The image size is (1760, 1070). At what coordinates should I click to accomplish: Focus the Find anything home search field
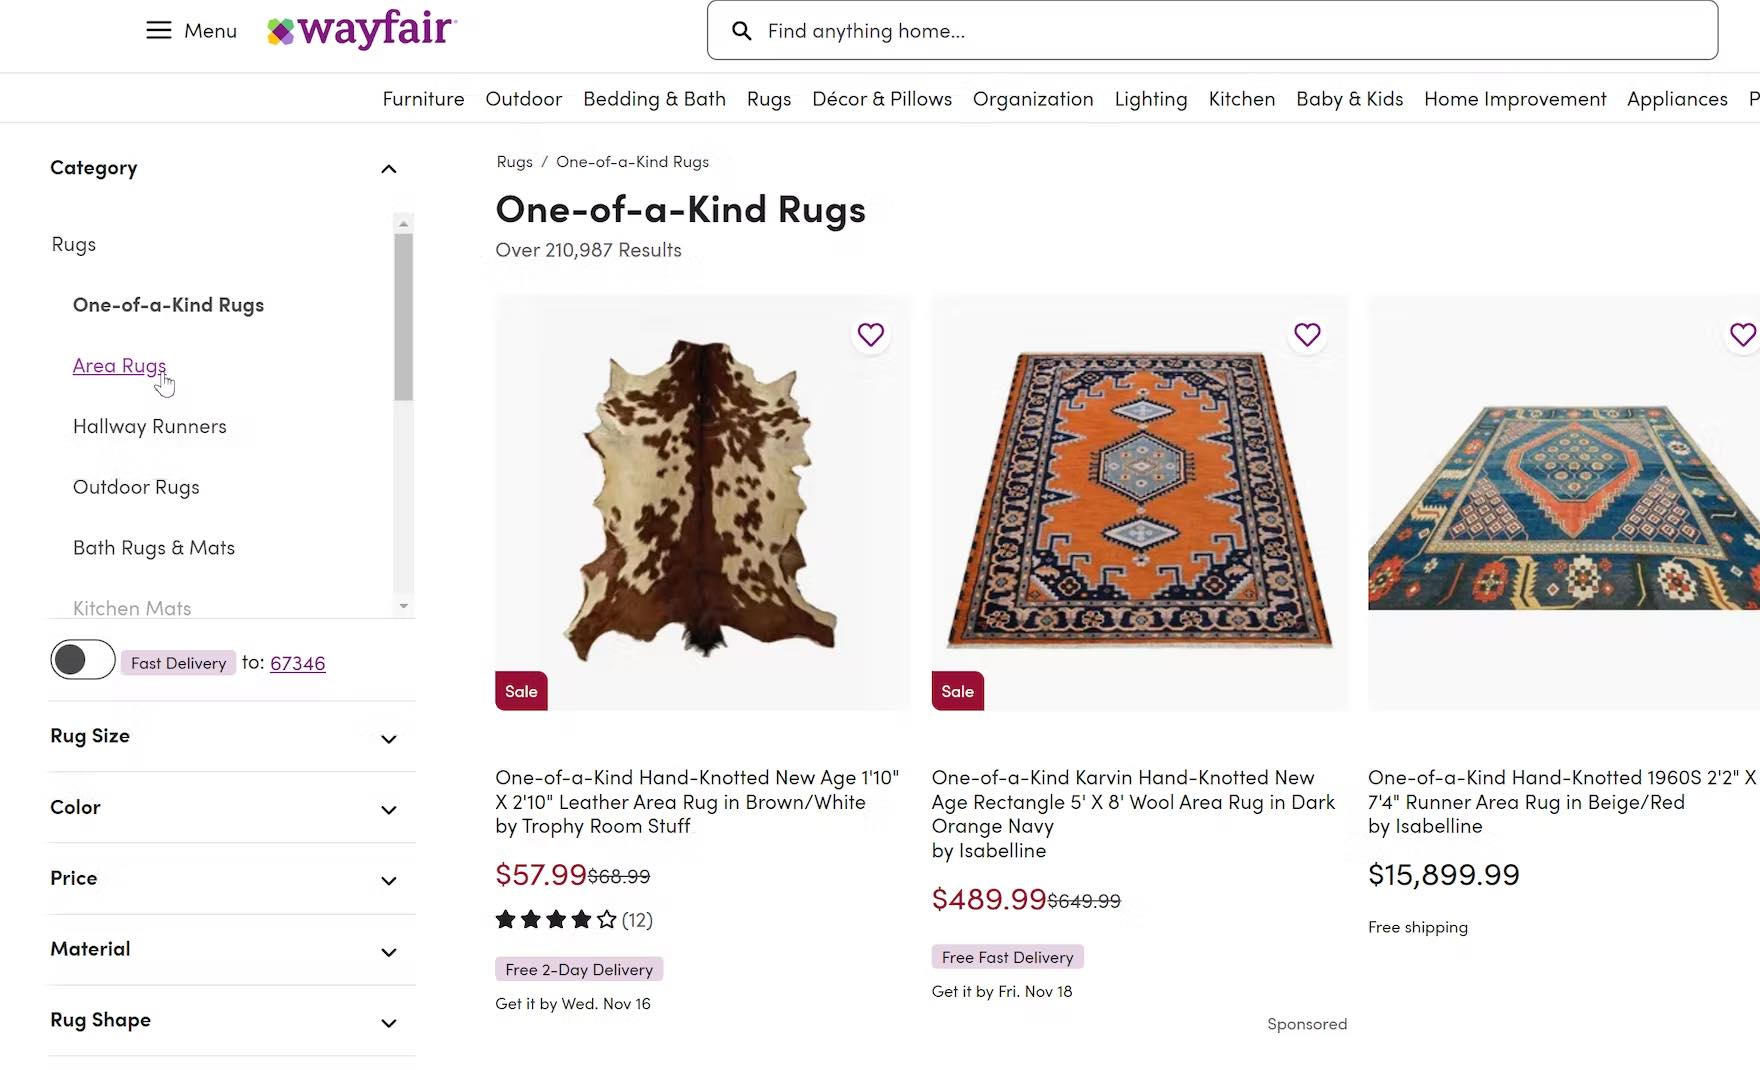coord(1230,31)
